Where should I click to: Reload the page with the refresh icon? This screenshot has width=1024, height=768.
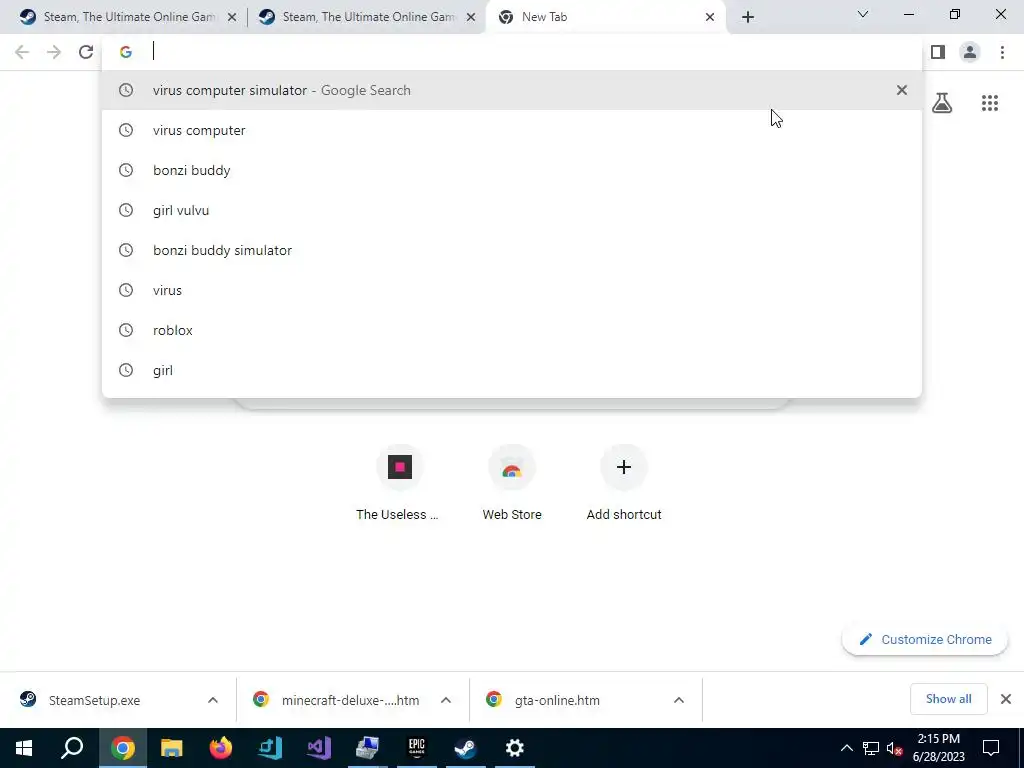pyautogui.click(x=86, y=52)
